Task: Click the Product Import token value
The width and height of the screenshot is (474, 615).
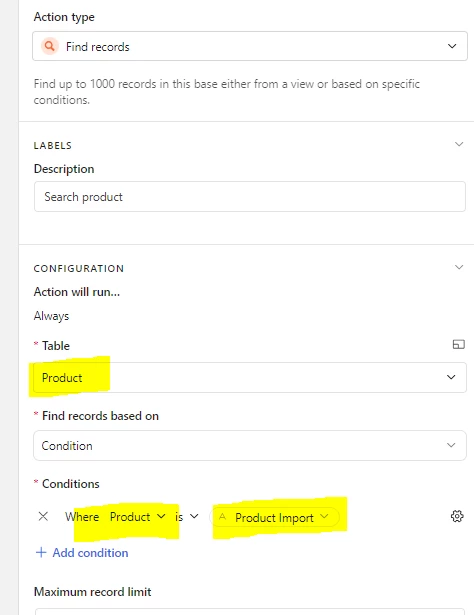Action: (x=274, y=518)
